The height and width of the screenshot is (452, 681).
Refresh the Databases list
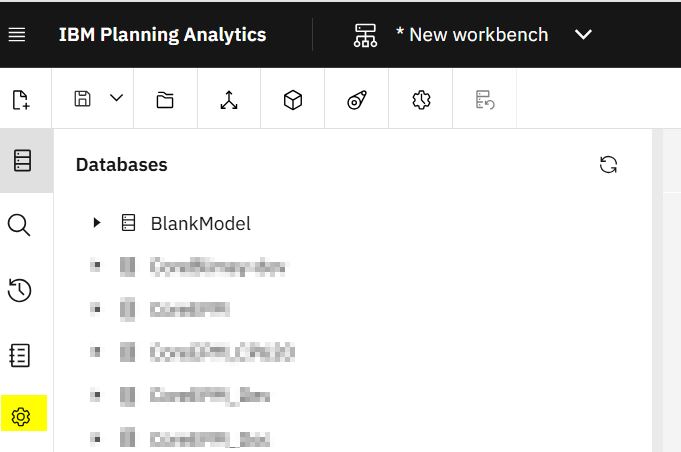click(608, 165)
